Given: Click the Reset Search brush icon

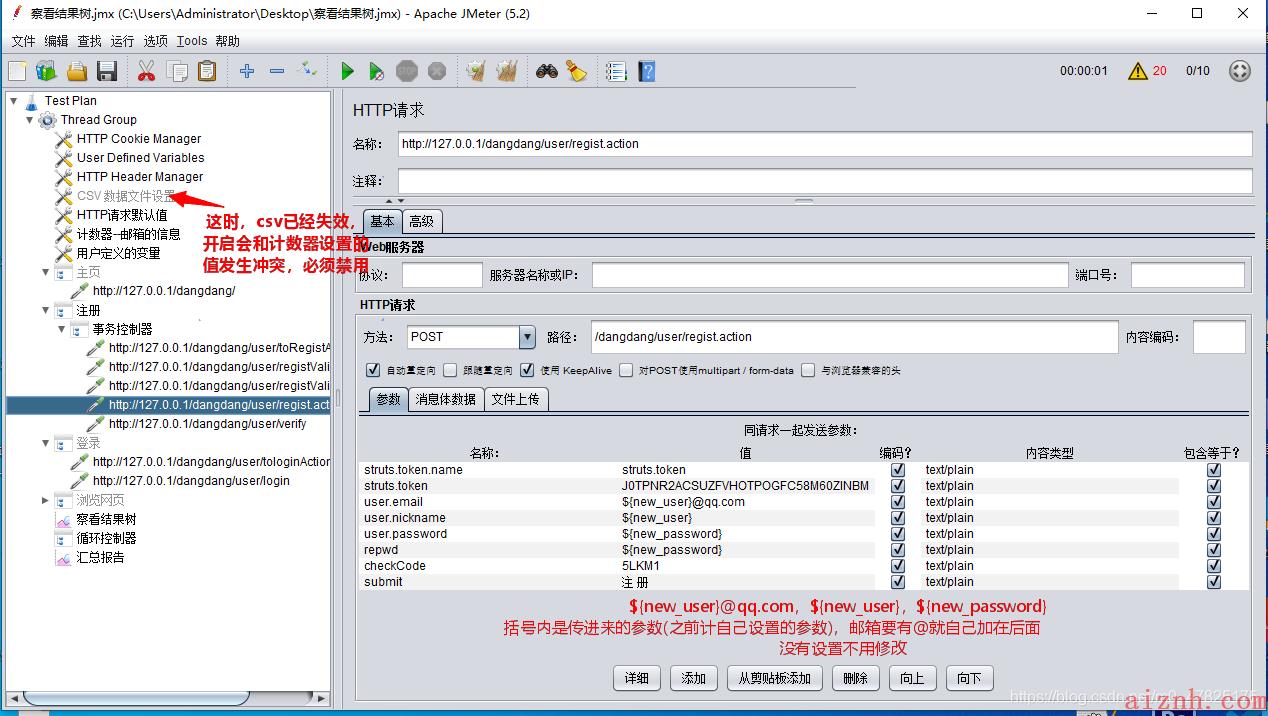Looking at the screenshot, I should click(x=576, y=71).
